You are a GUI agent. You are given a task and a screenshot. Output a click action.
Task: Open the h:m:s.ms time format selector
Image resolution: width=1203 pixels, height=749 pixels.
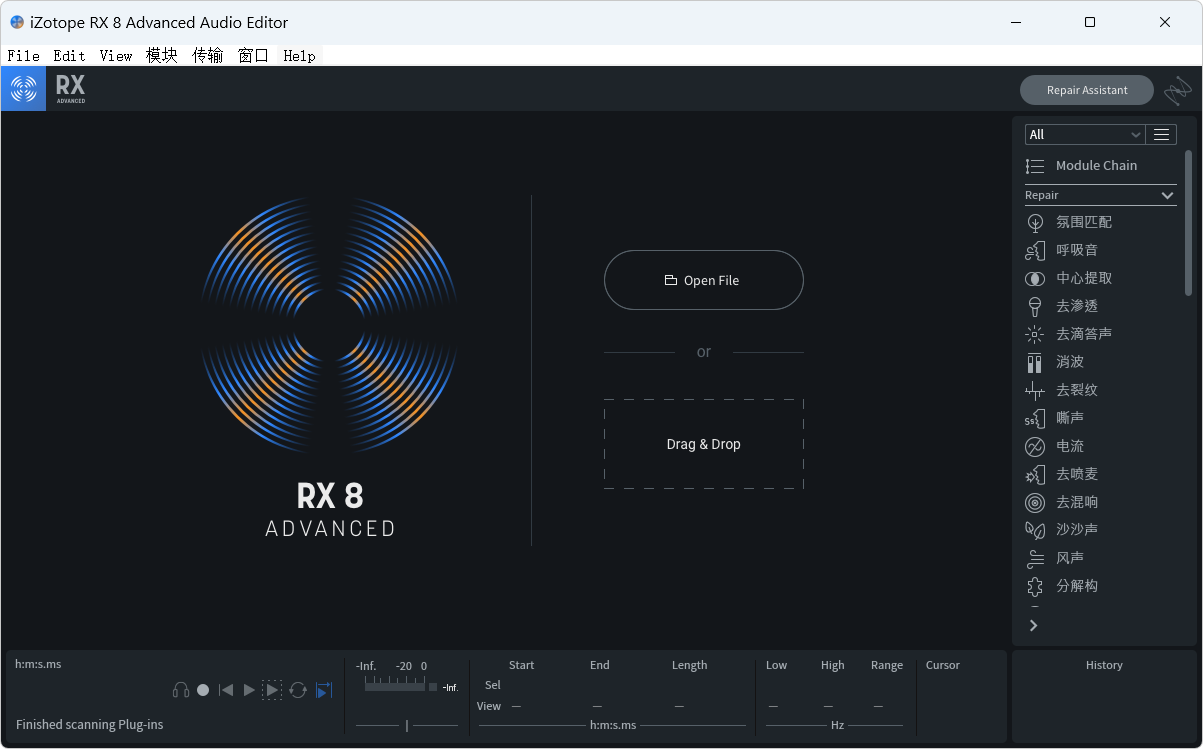tap(38, 664)
